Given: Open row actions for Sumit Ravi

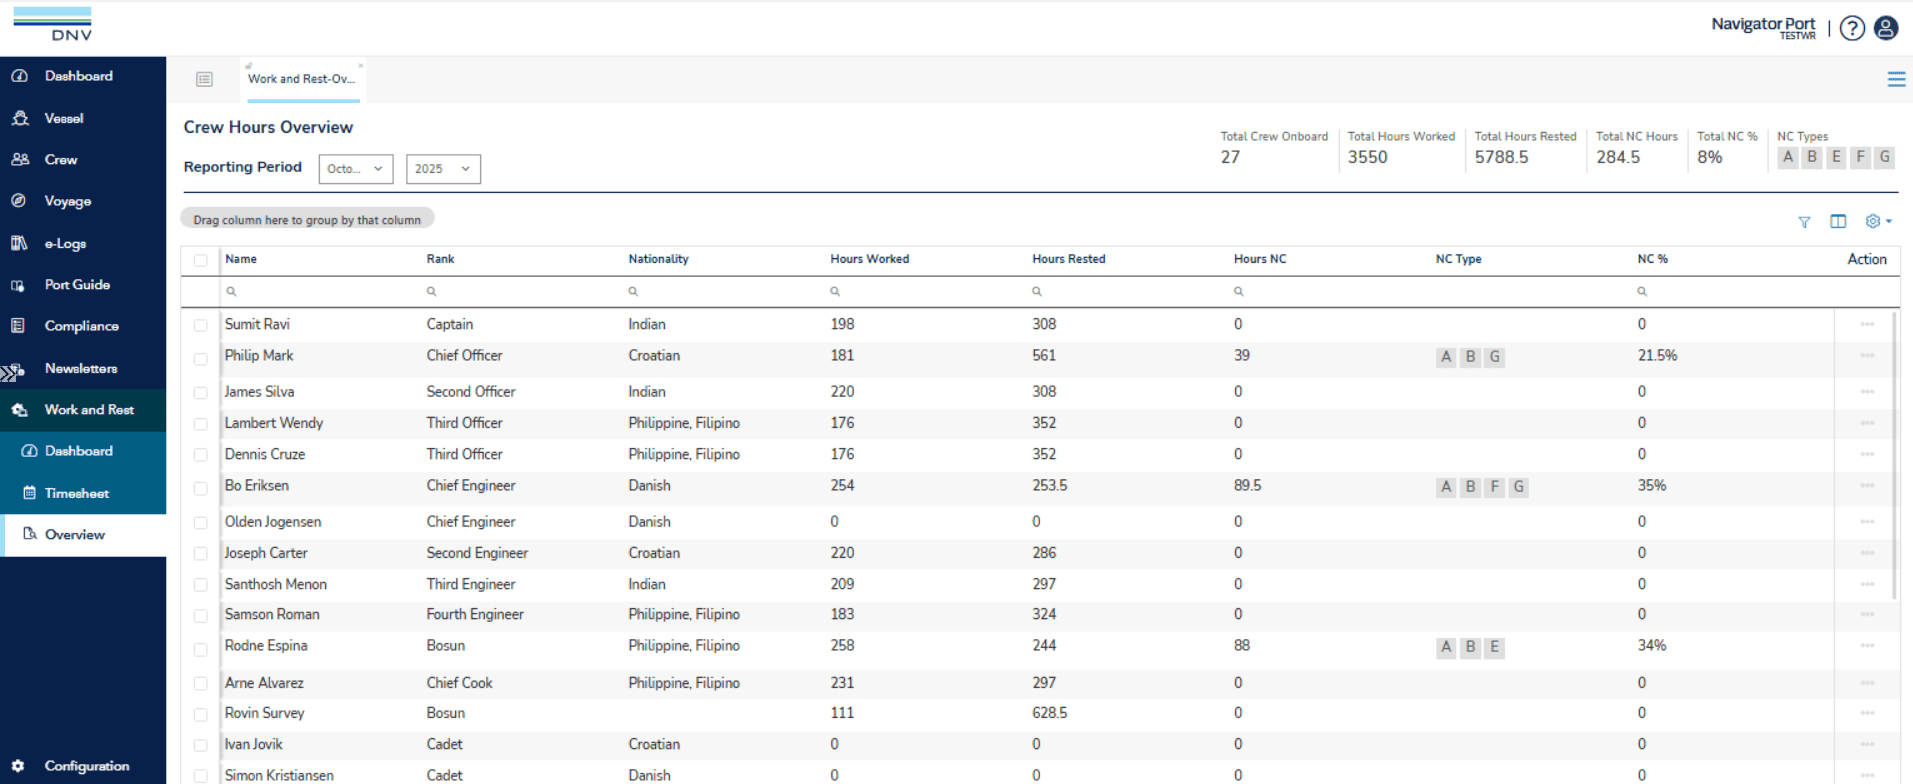Looking at the screenshot, I should [x=1867, y=325].
